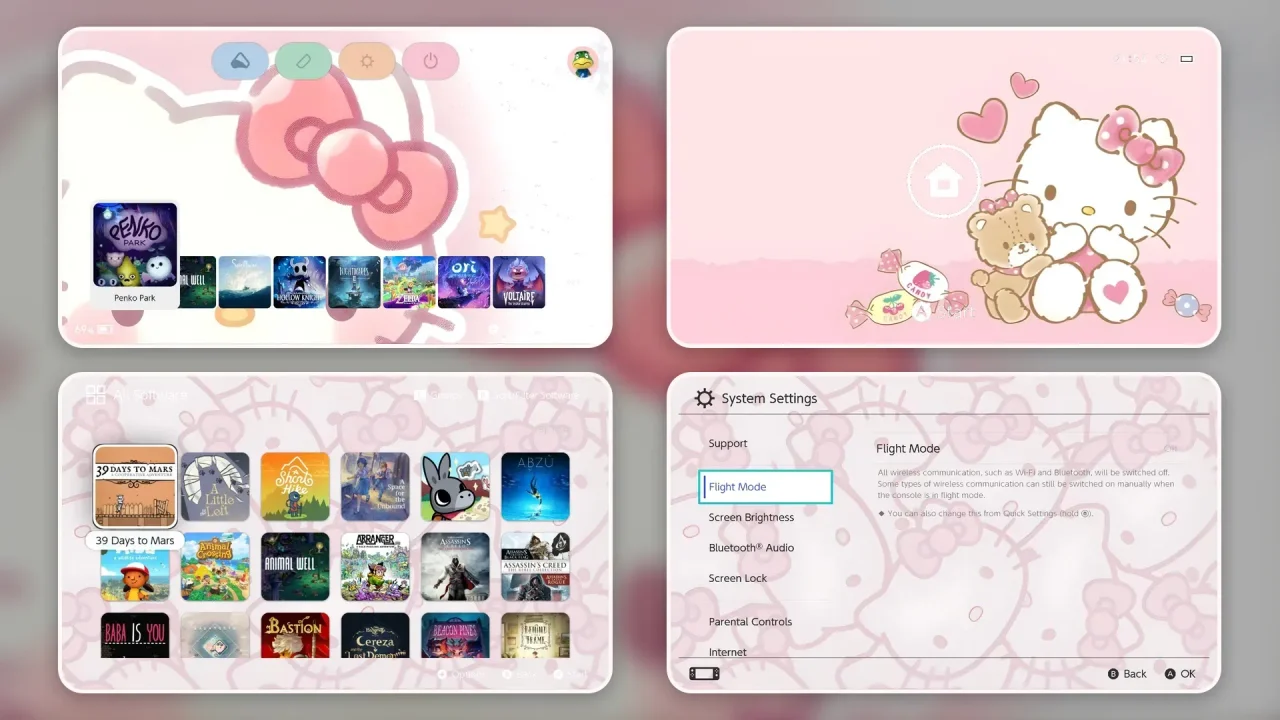Open Screen Lock settings

click(738, 579)
